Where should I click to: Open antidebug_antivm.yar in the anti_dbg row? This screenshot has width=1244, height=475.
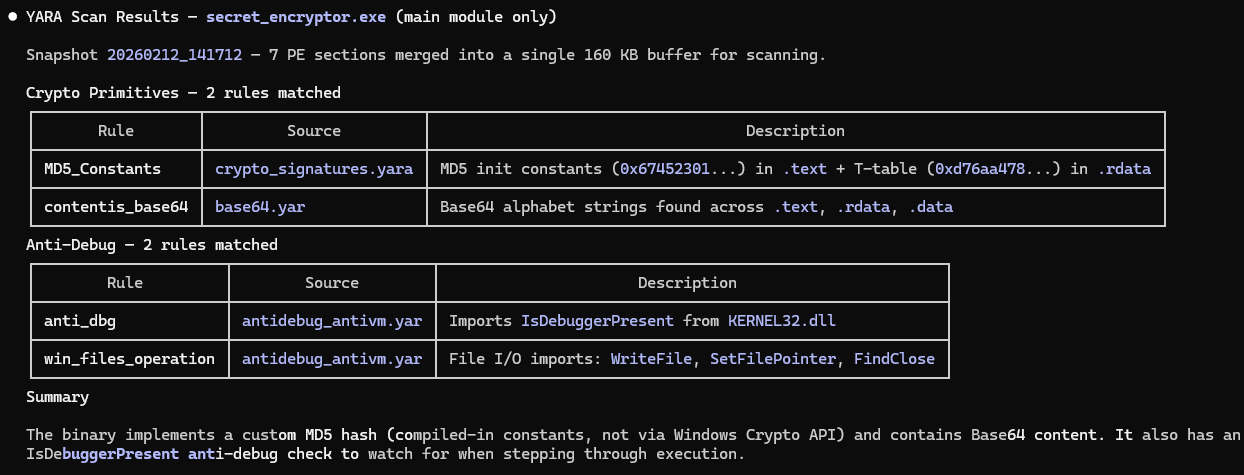click(x=332, y=321)
